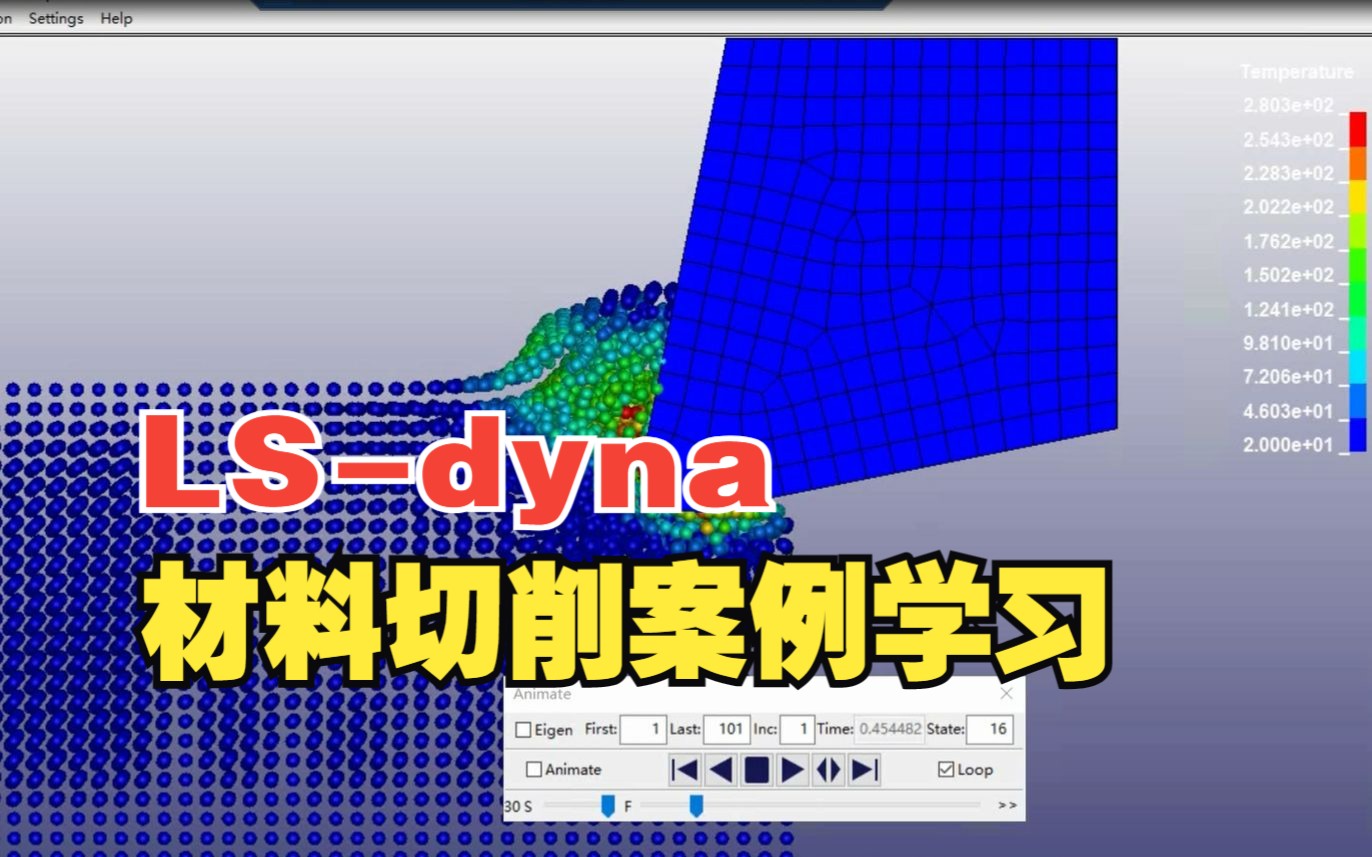
Task: Play the animation in reverse
Action: pos(721,769)
